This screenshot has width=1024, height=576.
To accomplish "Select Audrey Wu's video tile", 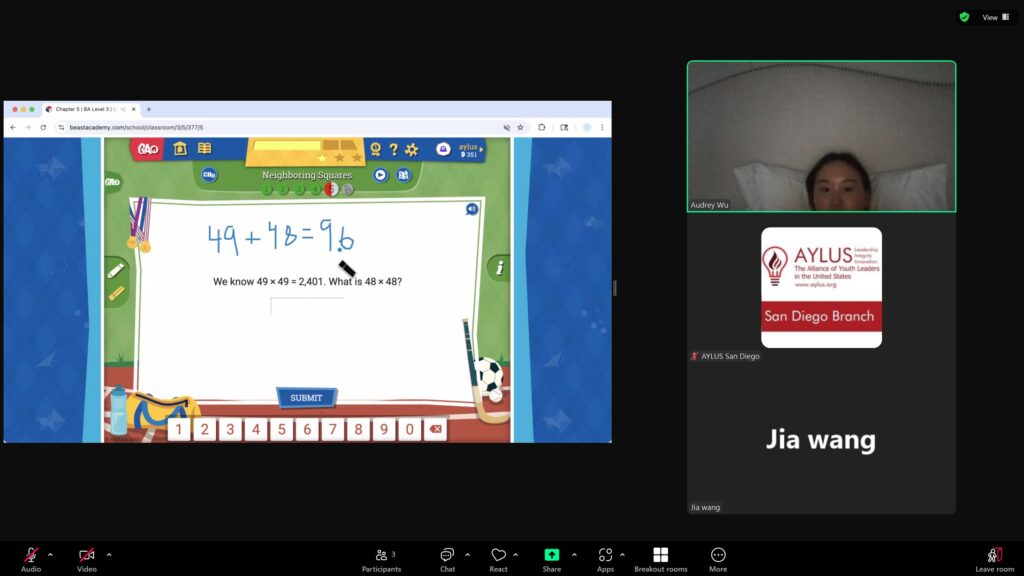I will coord(822,136).
